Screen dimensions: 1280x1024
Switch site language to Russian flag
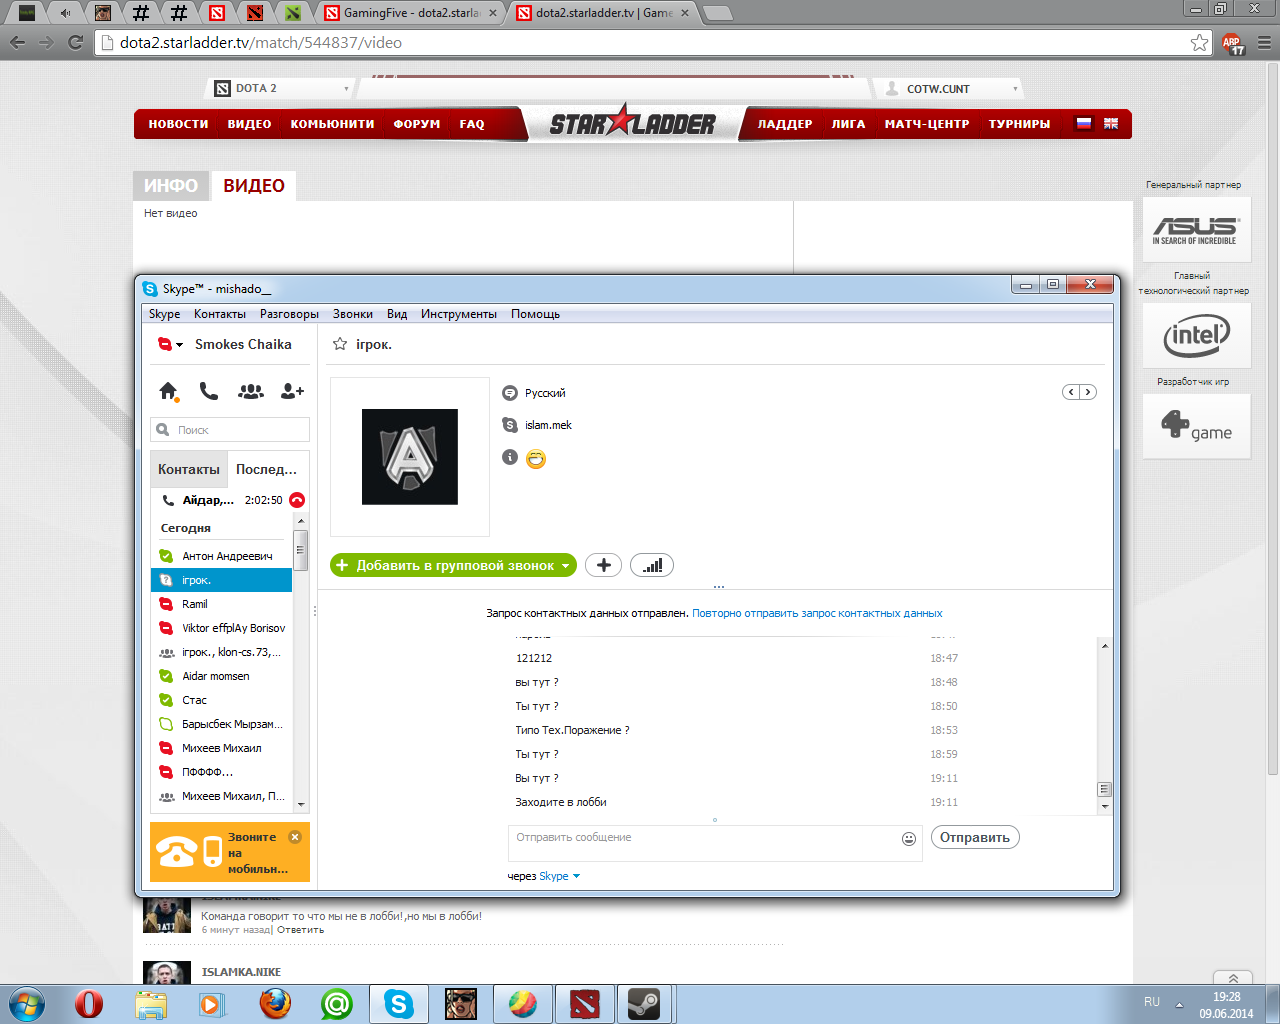coord(1084,124)
